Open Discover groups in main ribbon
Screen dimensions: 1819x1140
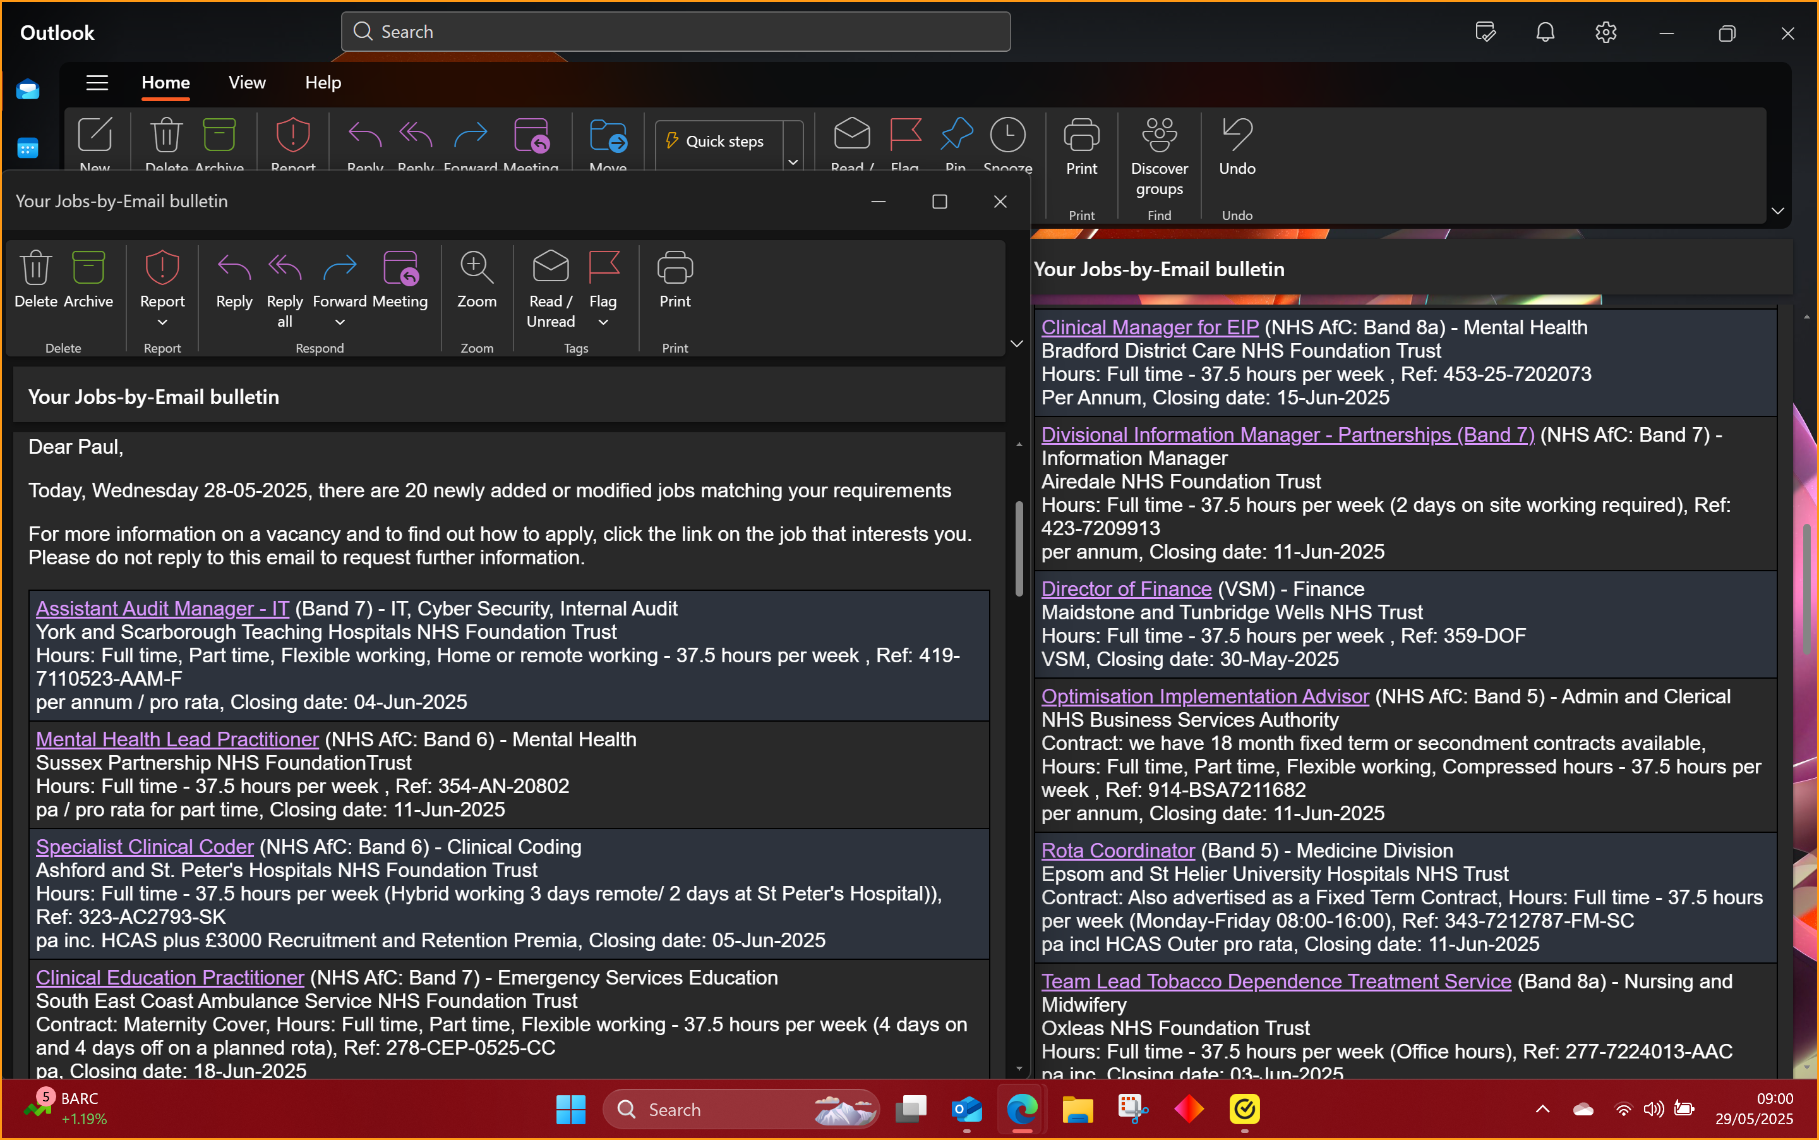tap(1159, 156)
